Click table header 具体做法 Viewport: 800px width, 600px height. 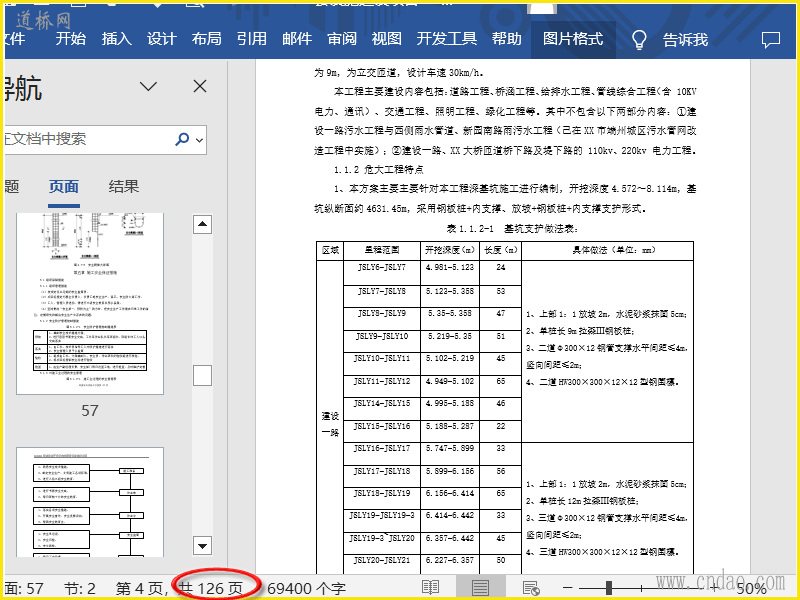tap(607, 250)
